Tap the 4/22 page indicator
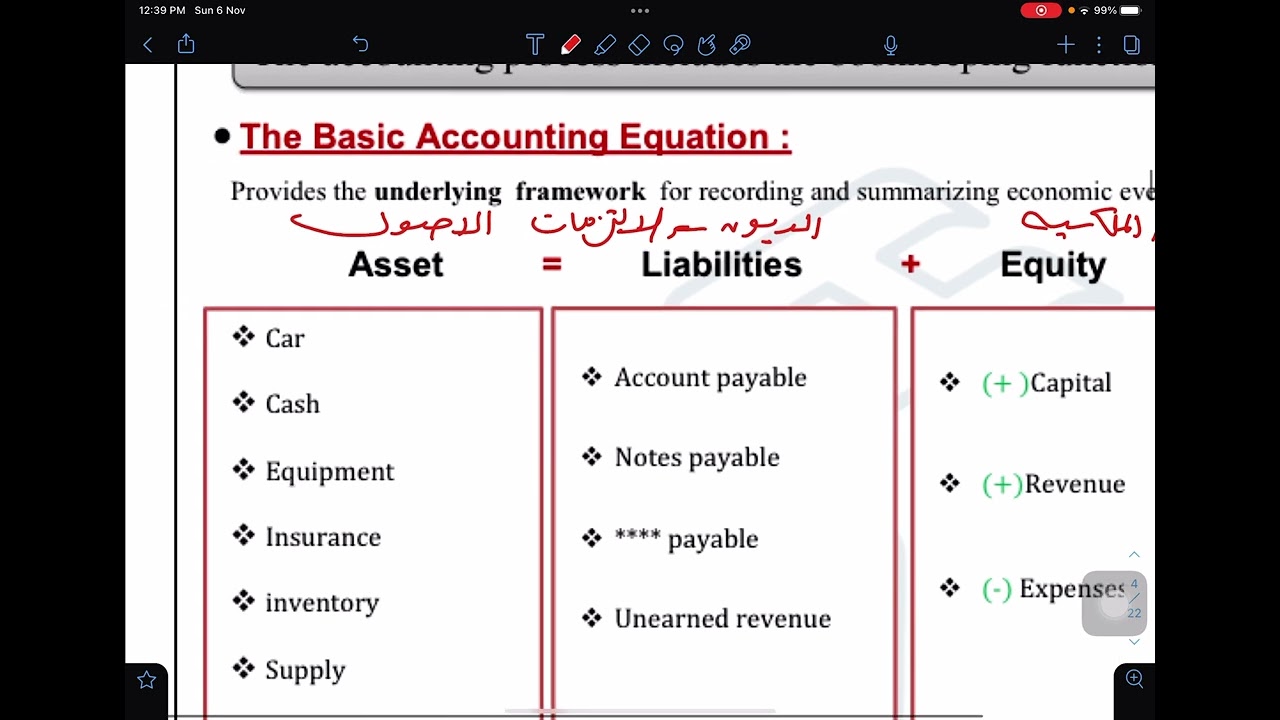1280x720 pixels. click(x=1134, y=598)
